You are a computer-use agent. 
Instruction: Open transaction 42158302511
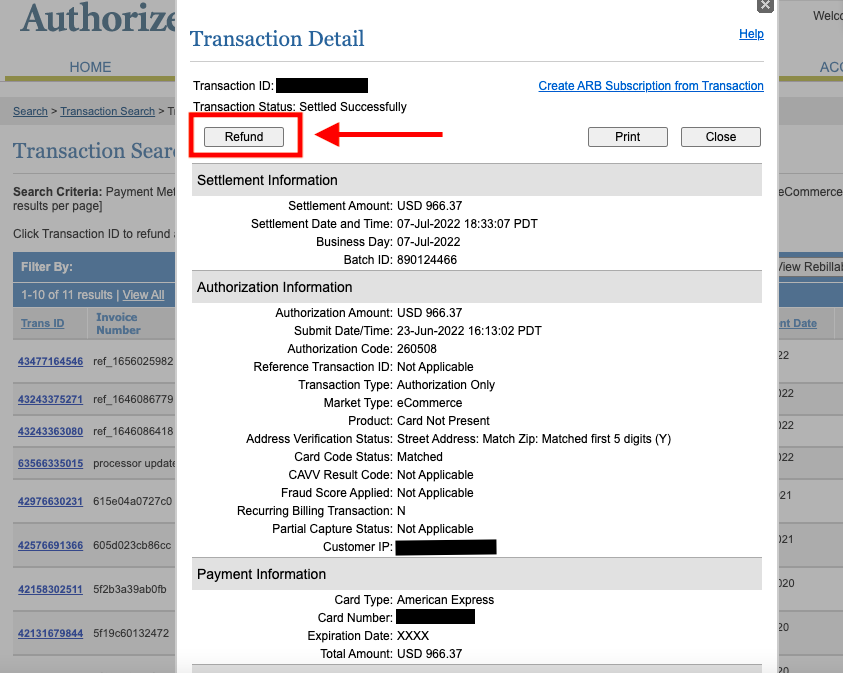(x=50, y=589)
